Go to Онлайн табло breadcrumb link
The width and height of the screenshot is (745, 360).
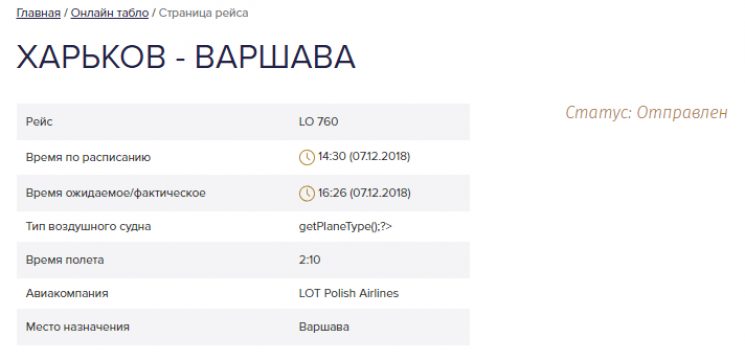110,13
